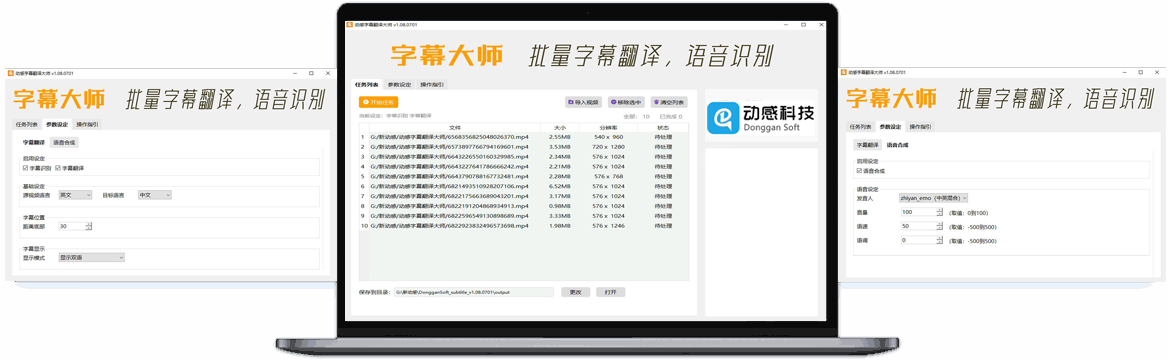Click the 开始任务 button in center window
The width and height of the screenshot is (1168, 360).
click(378, 102)
